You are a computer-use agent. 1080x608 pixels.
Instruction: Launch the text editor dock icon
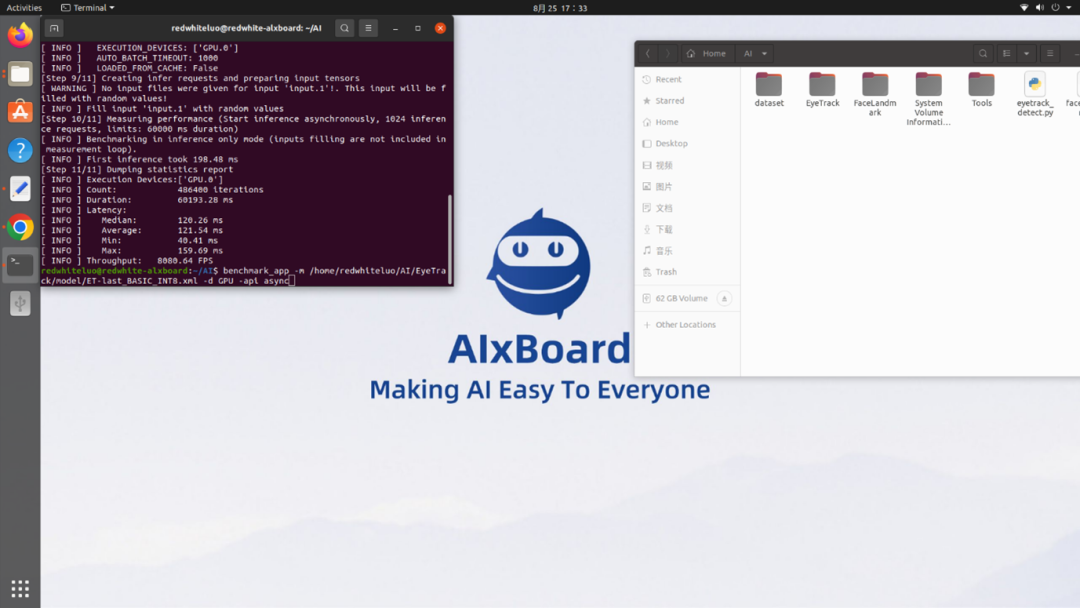pos(20,189)
